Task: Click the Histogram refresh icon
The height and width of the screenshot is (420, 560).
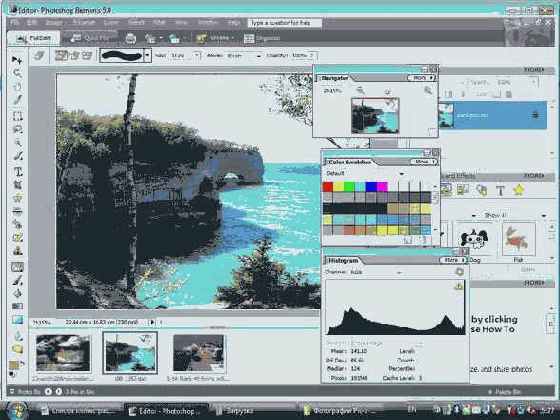Action: (459, 272)
